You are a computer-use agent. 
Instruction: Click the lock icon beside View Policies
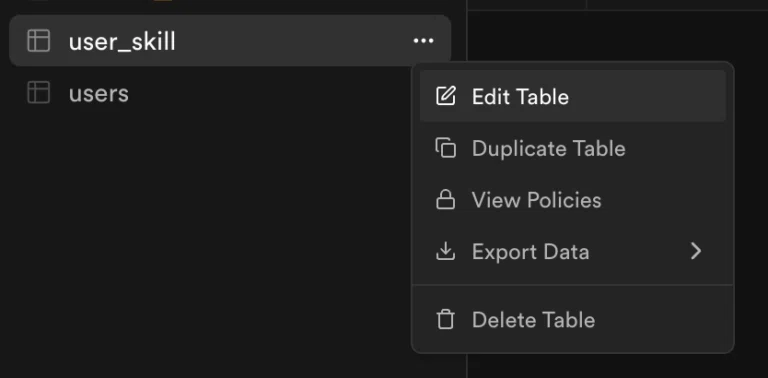(x=445, y=200)
